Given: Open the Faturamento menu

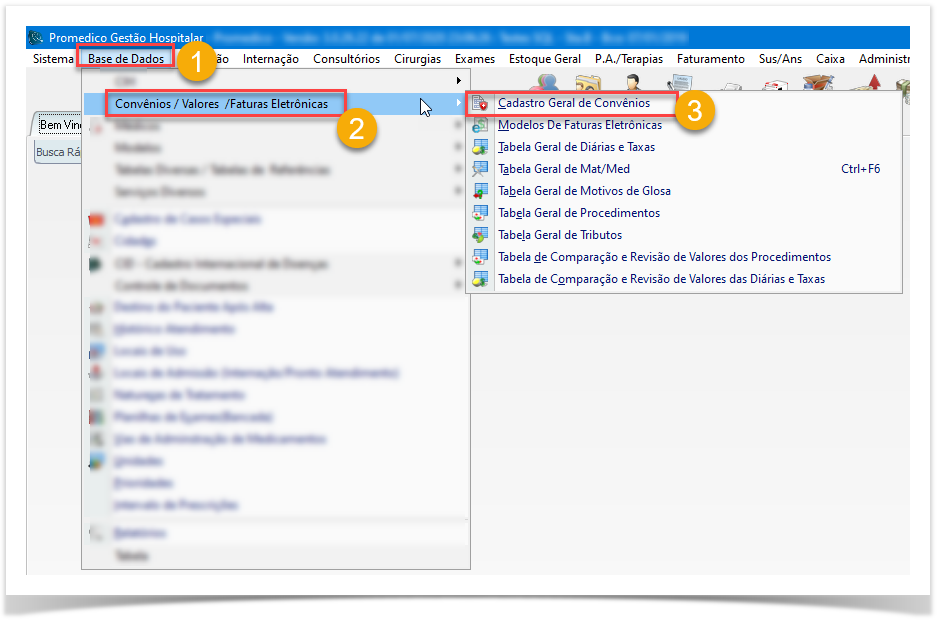Looking at the screenshot, I should tap(710, 59).
